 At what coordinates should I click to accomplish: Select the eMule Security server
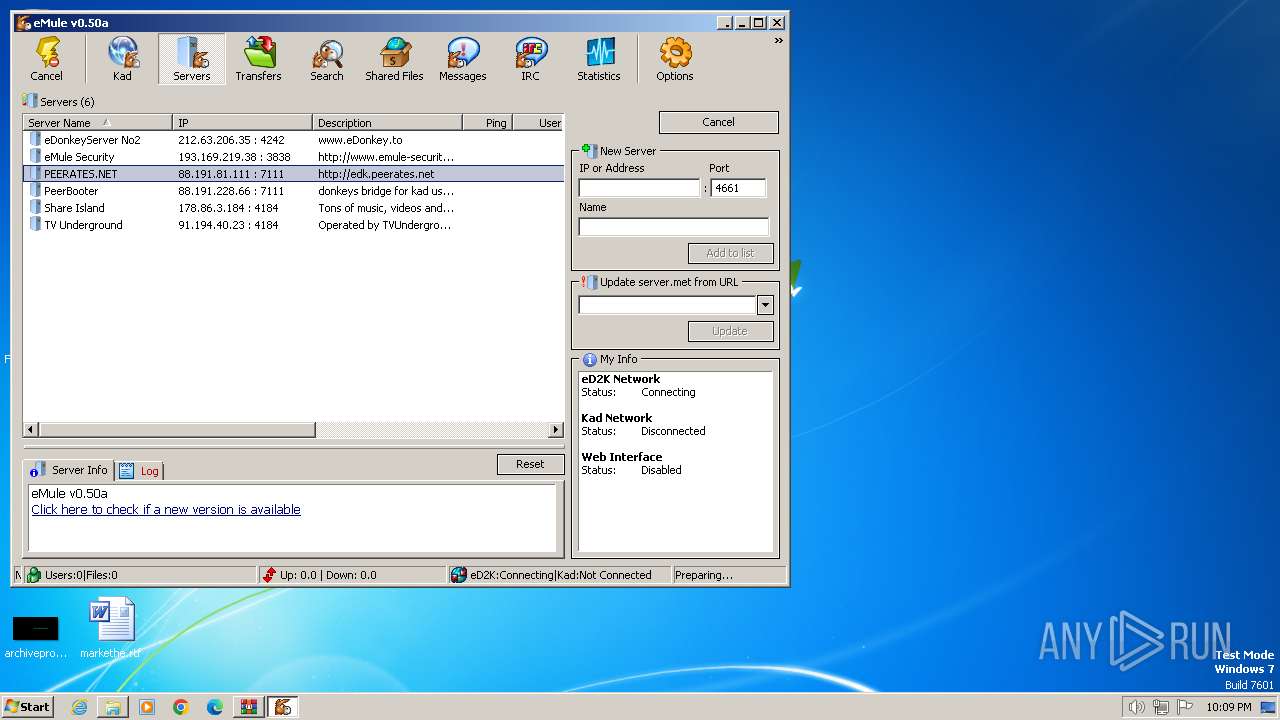pyautogui.click(x=293, y=157)
